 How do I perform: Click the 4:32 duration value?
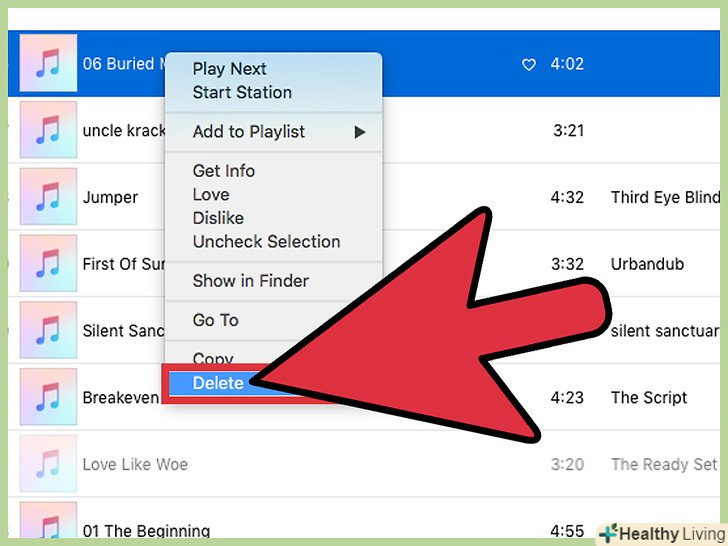[567, 197]
